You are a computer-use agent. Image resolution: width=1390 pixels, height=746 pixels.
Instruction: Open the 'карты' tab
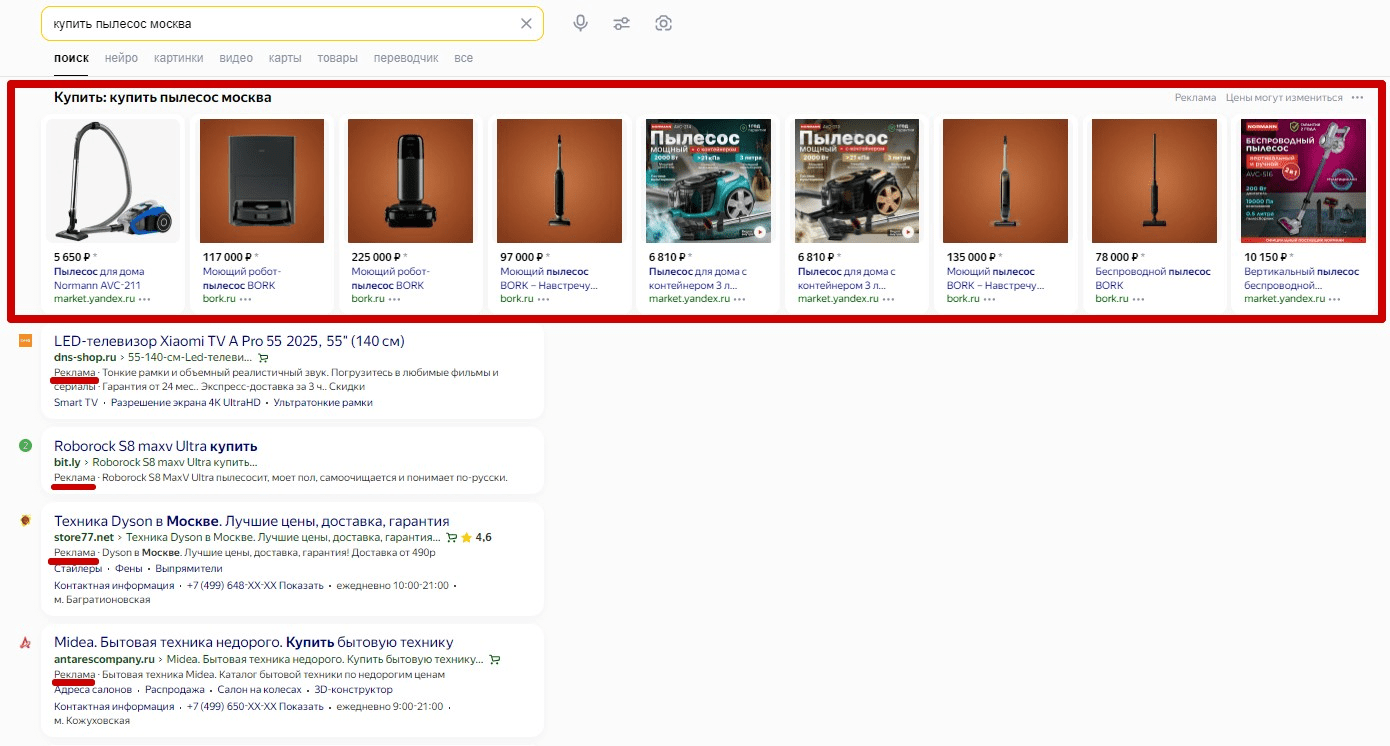point(285,58)
